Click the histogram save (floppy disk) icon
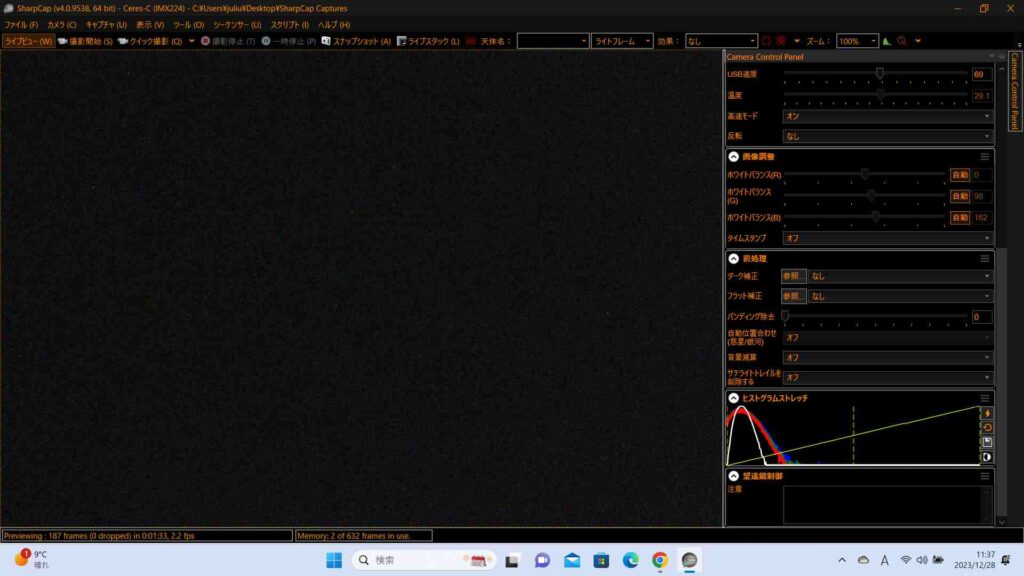Screen dimensions: 1024x576 (x=988, y=442)
